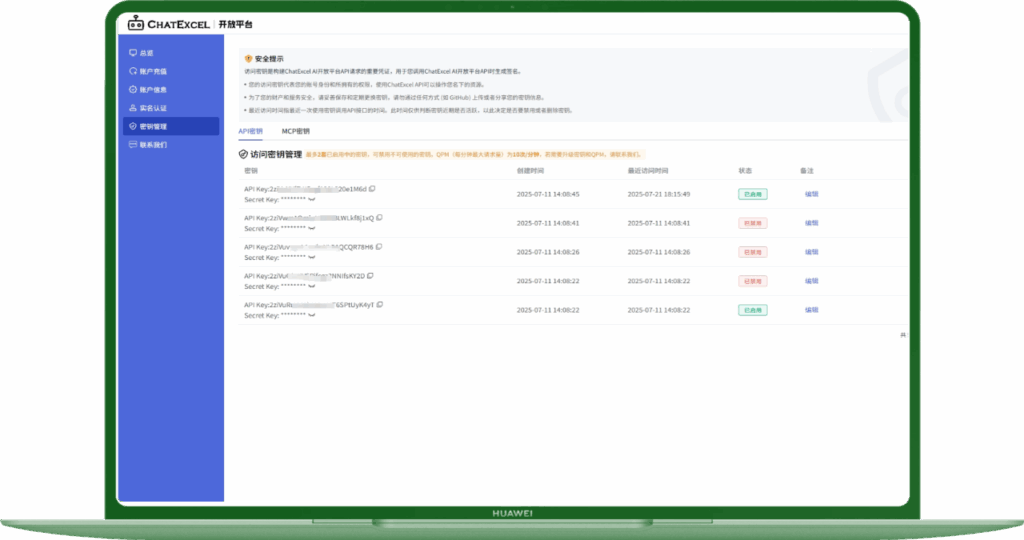Click the 总览 monitor icon
1024x540 pixels.
tap(133, 53)
